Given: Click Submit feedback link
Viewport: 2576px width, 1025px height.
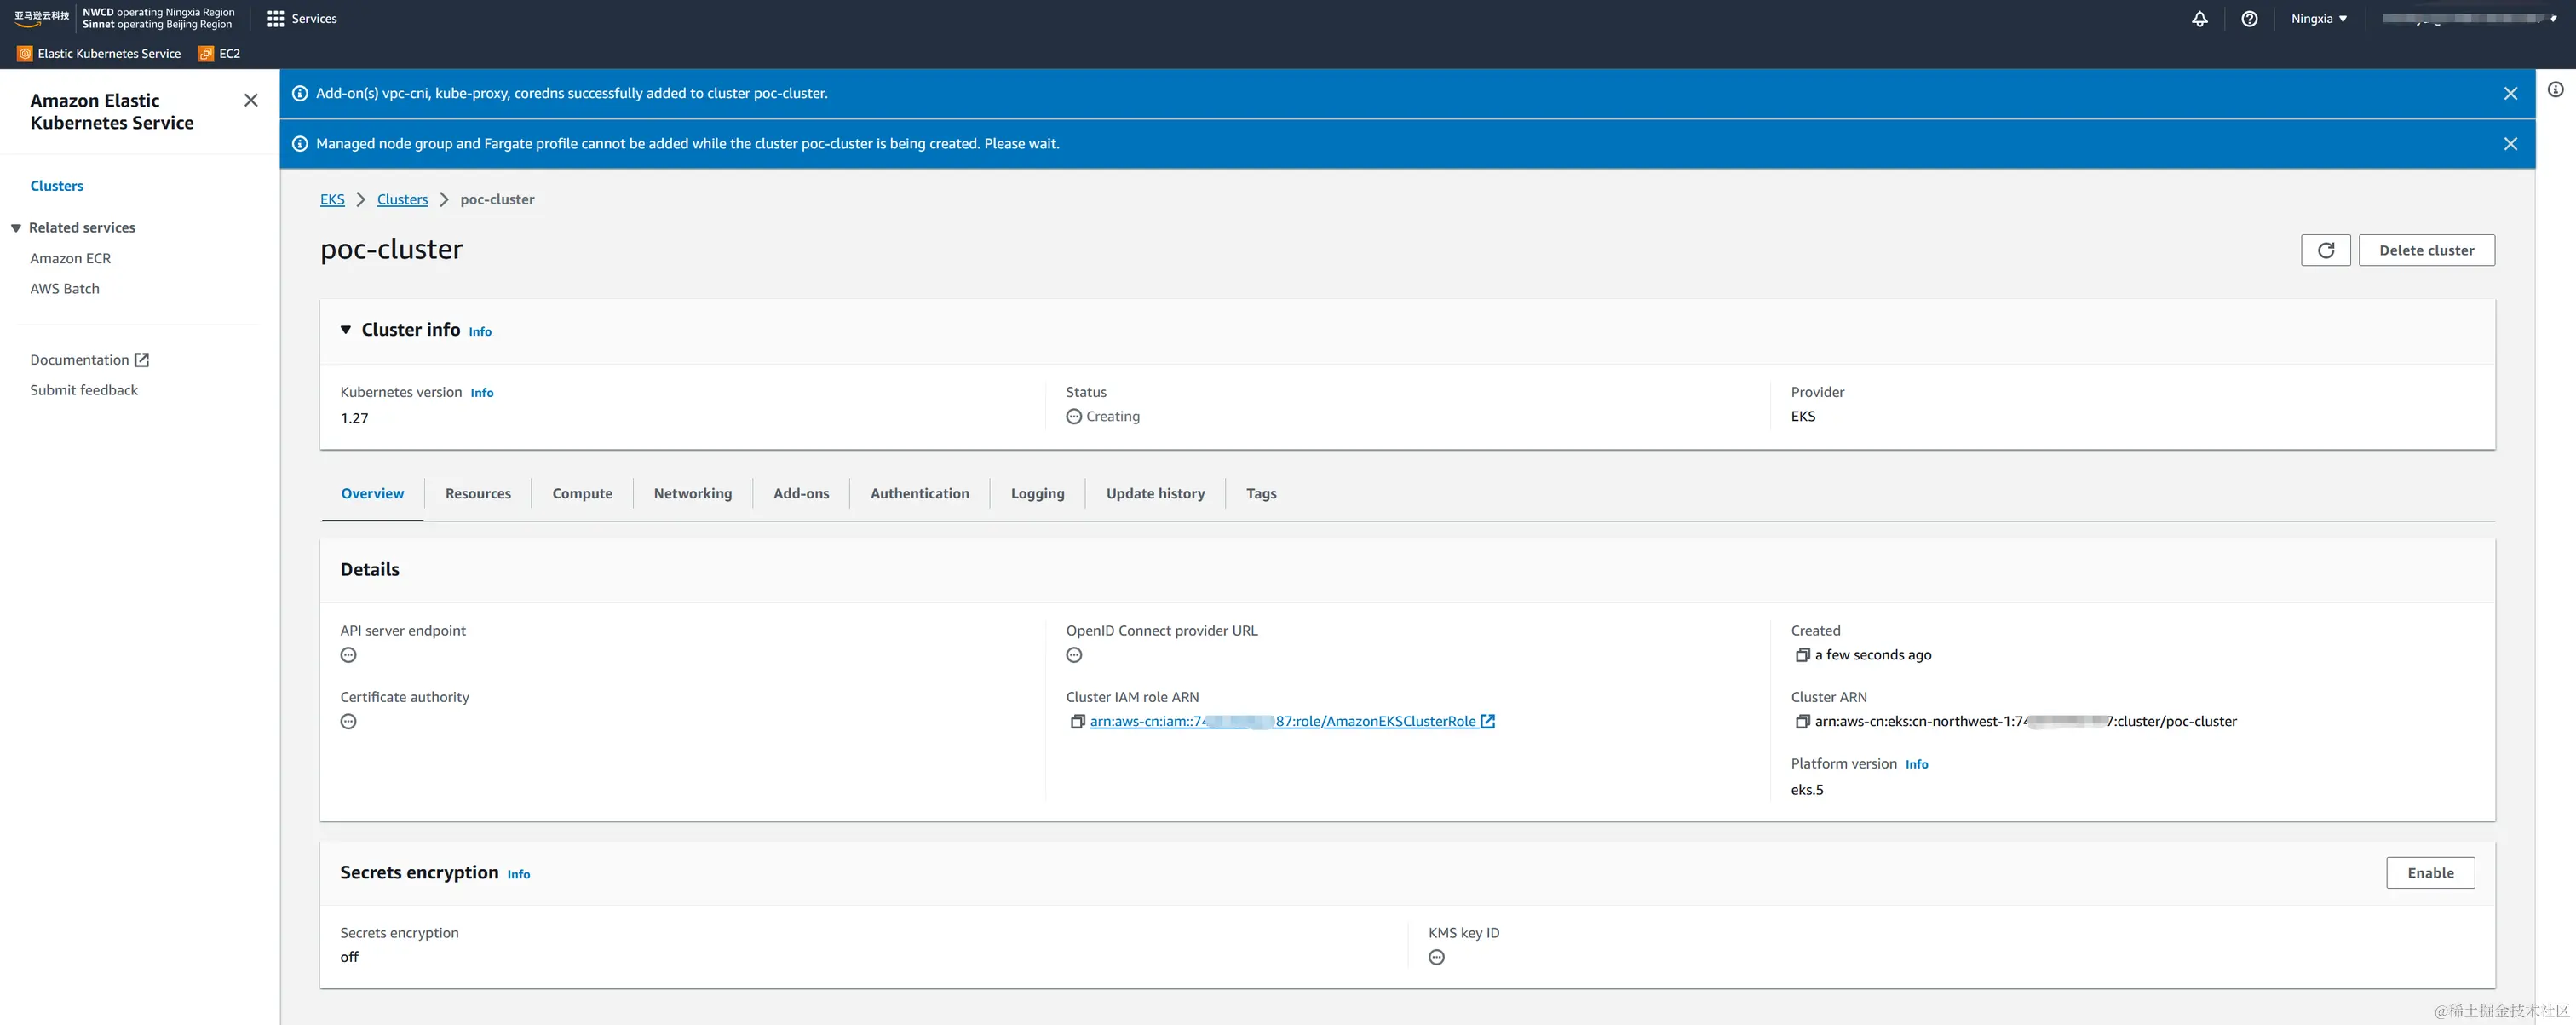Looking at the screenshot, I should click(x=84, y=390).
